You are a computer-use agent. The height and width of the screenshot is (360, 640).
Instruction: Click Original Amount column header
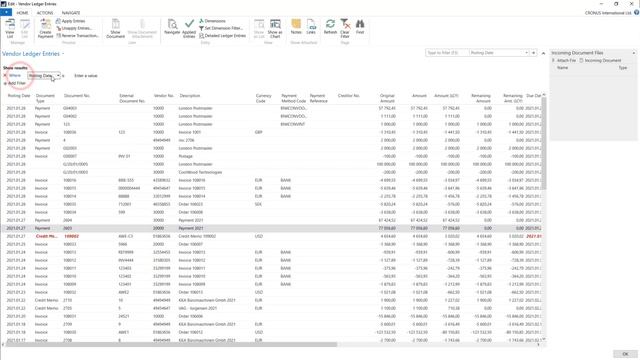387,98
